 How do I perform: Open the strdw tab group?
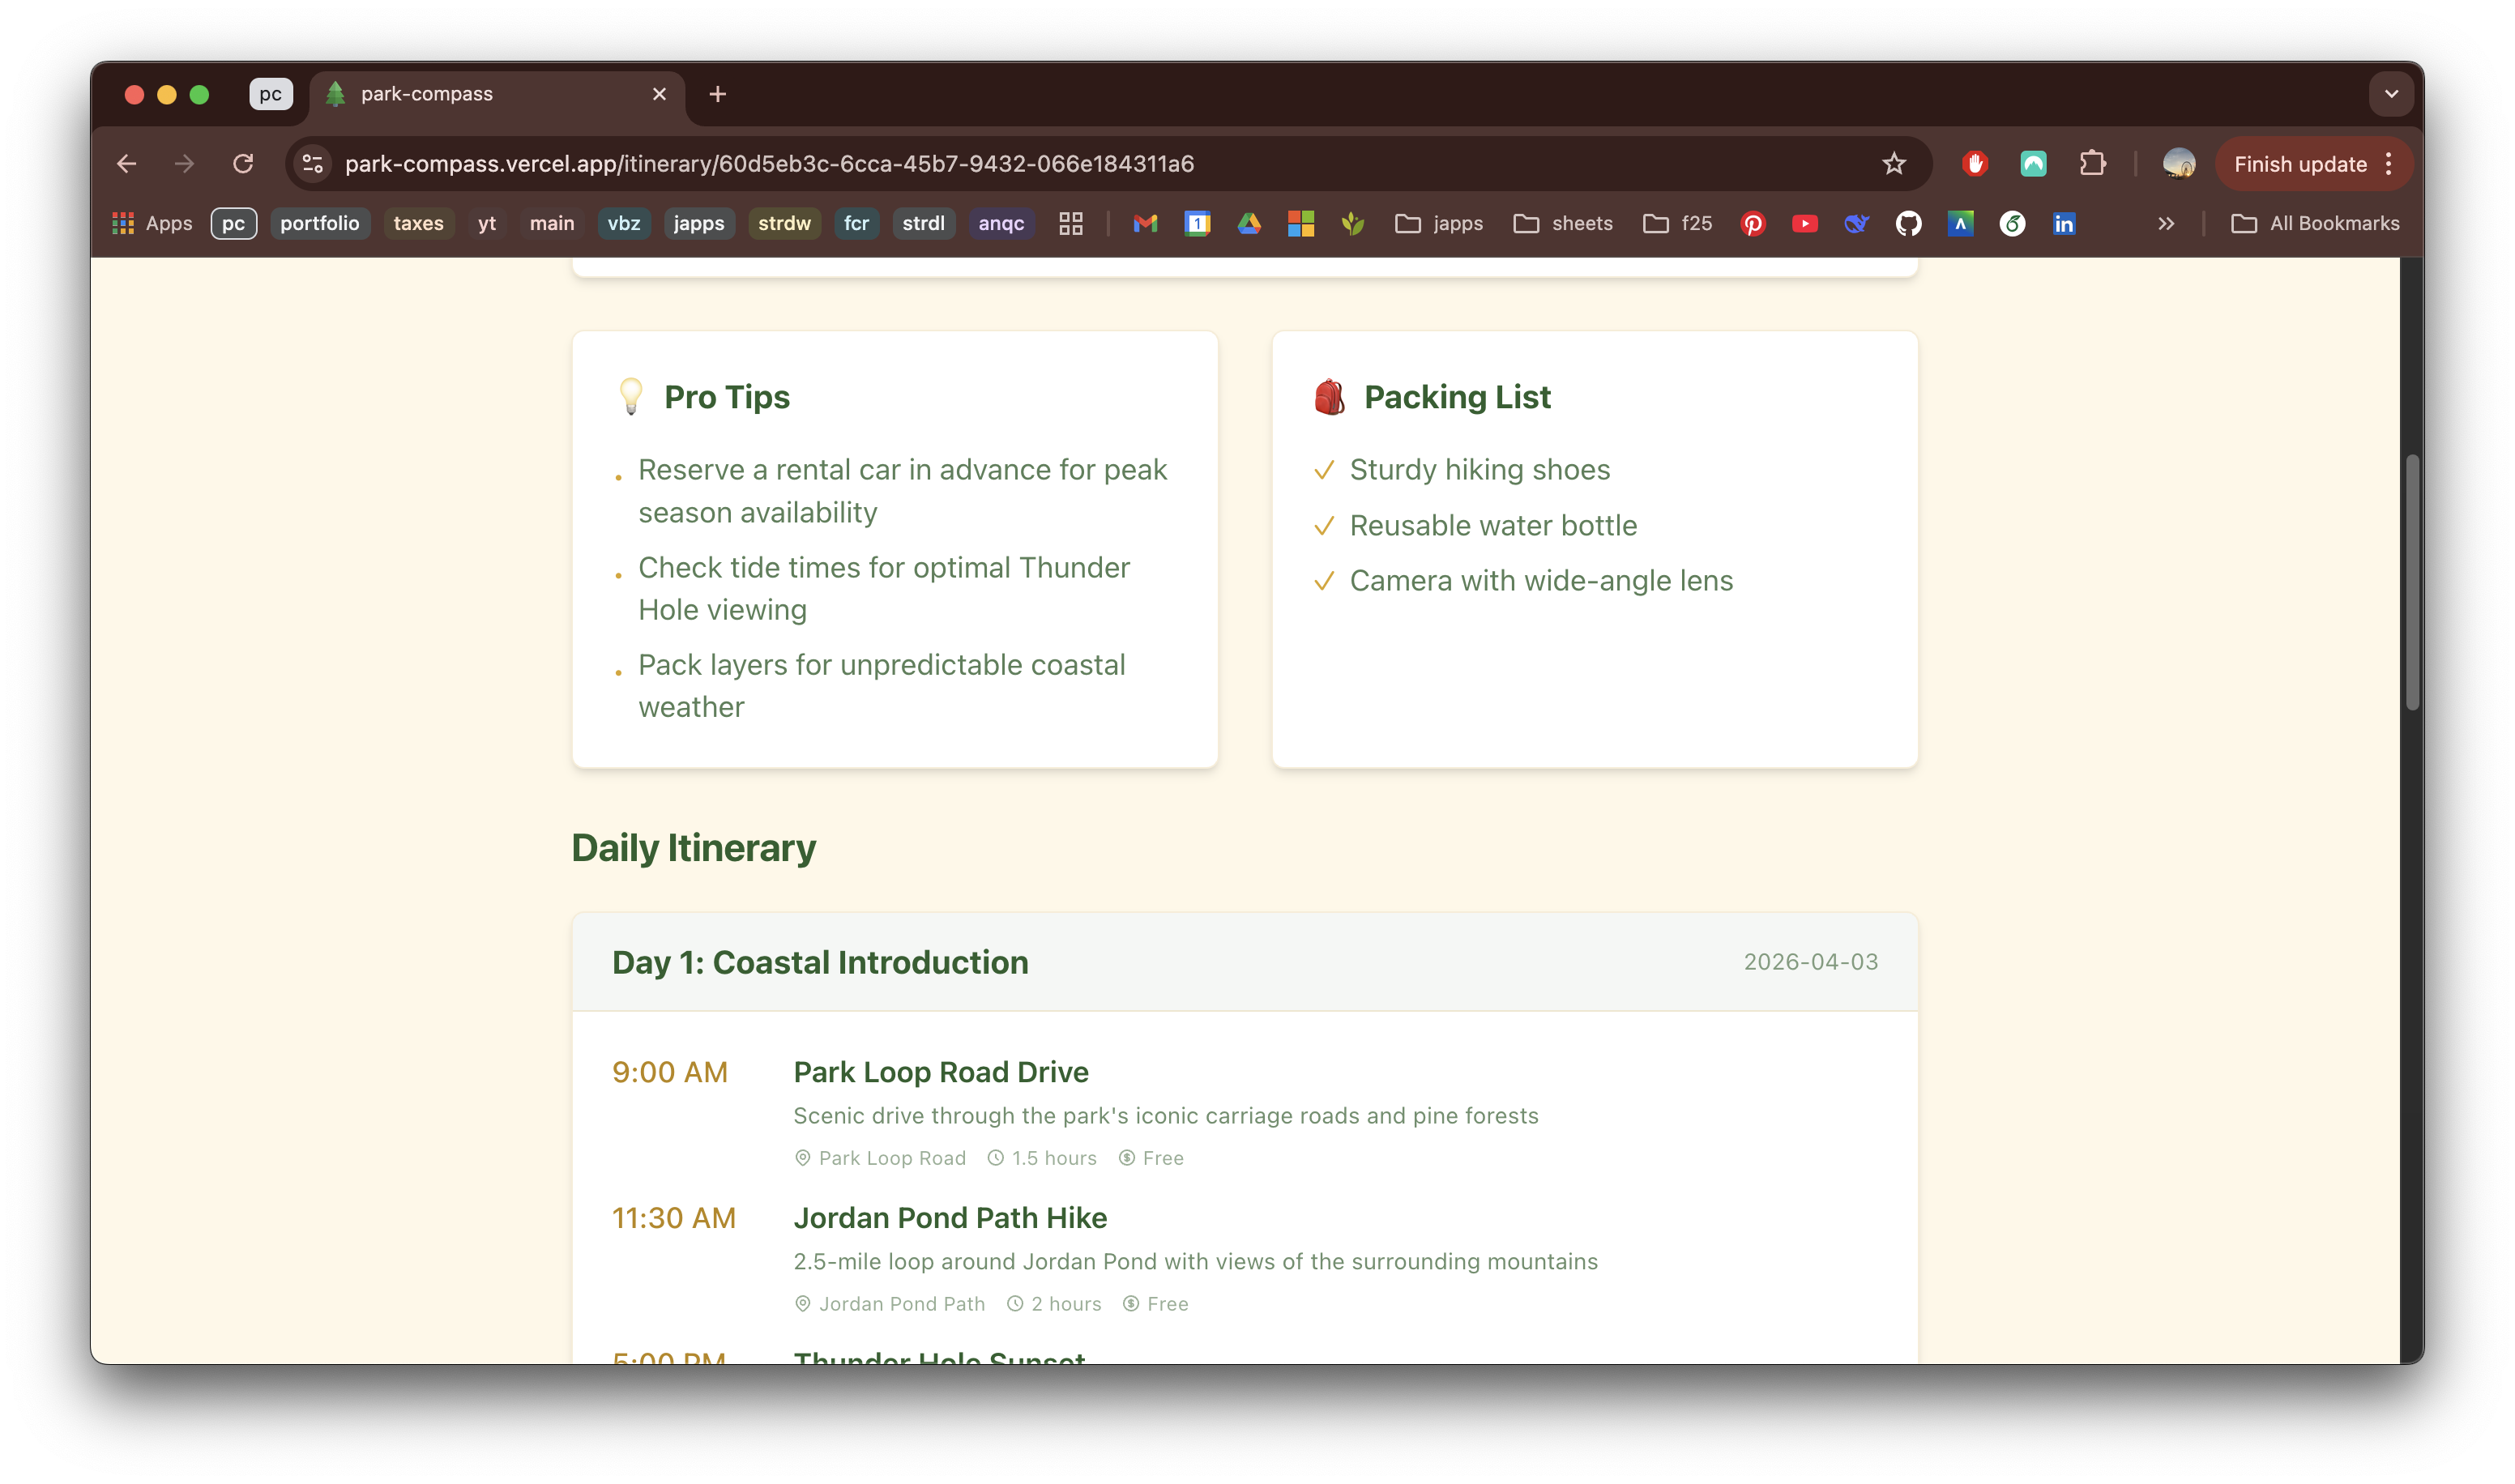pos(785,224)
